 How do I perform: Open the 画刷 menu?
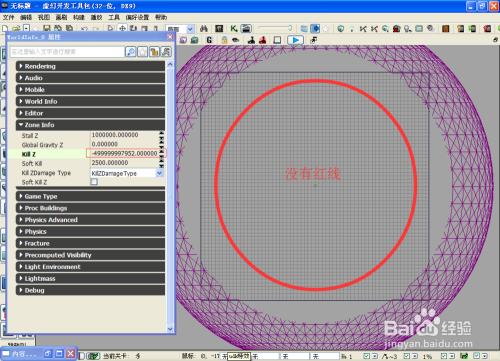[x=61, y=17]
